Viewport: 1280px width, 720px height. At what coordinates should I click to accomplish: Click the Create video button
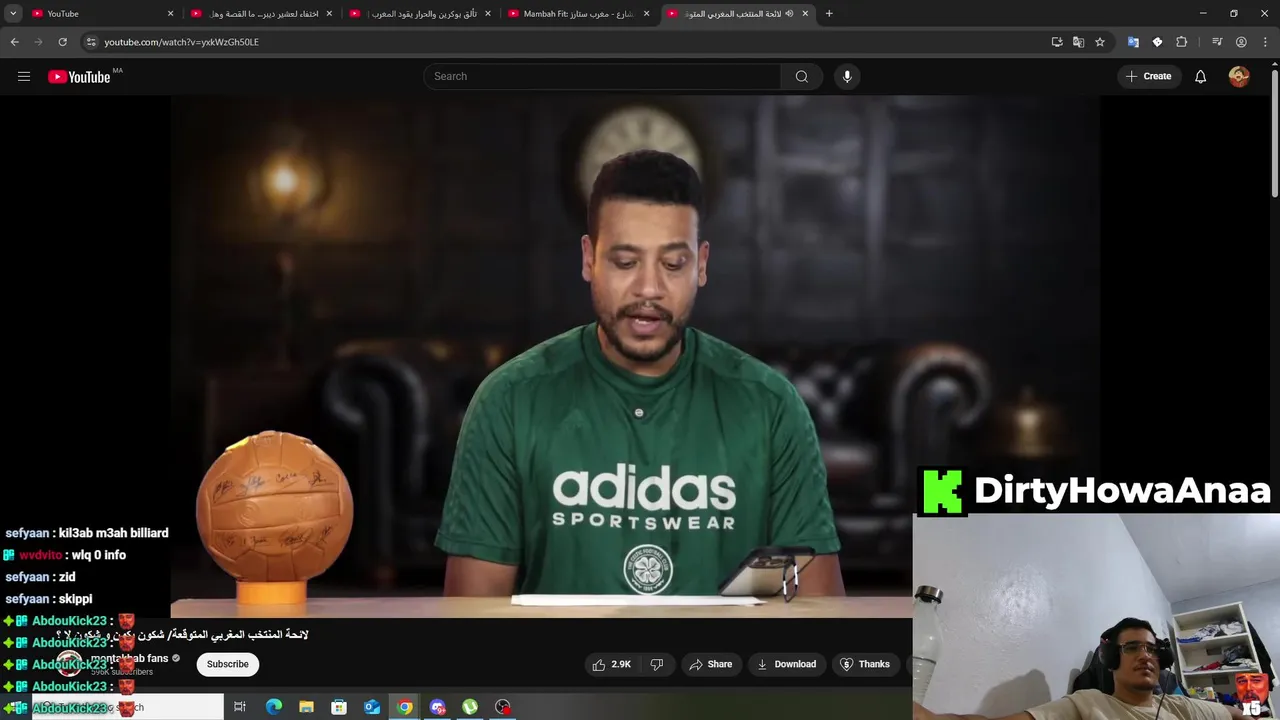point(1148,76)
